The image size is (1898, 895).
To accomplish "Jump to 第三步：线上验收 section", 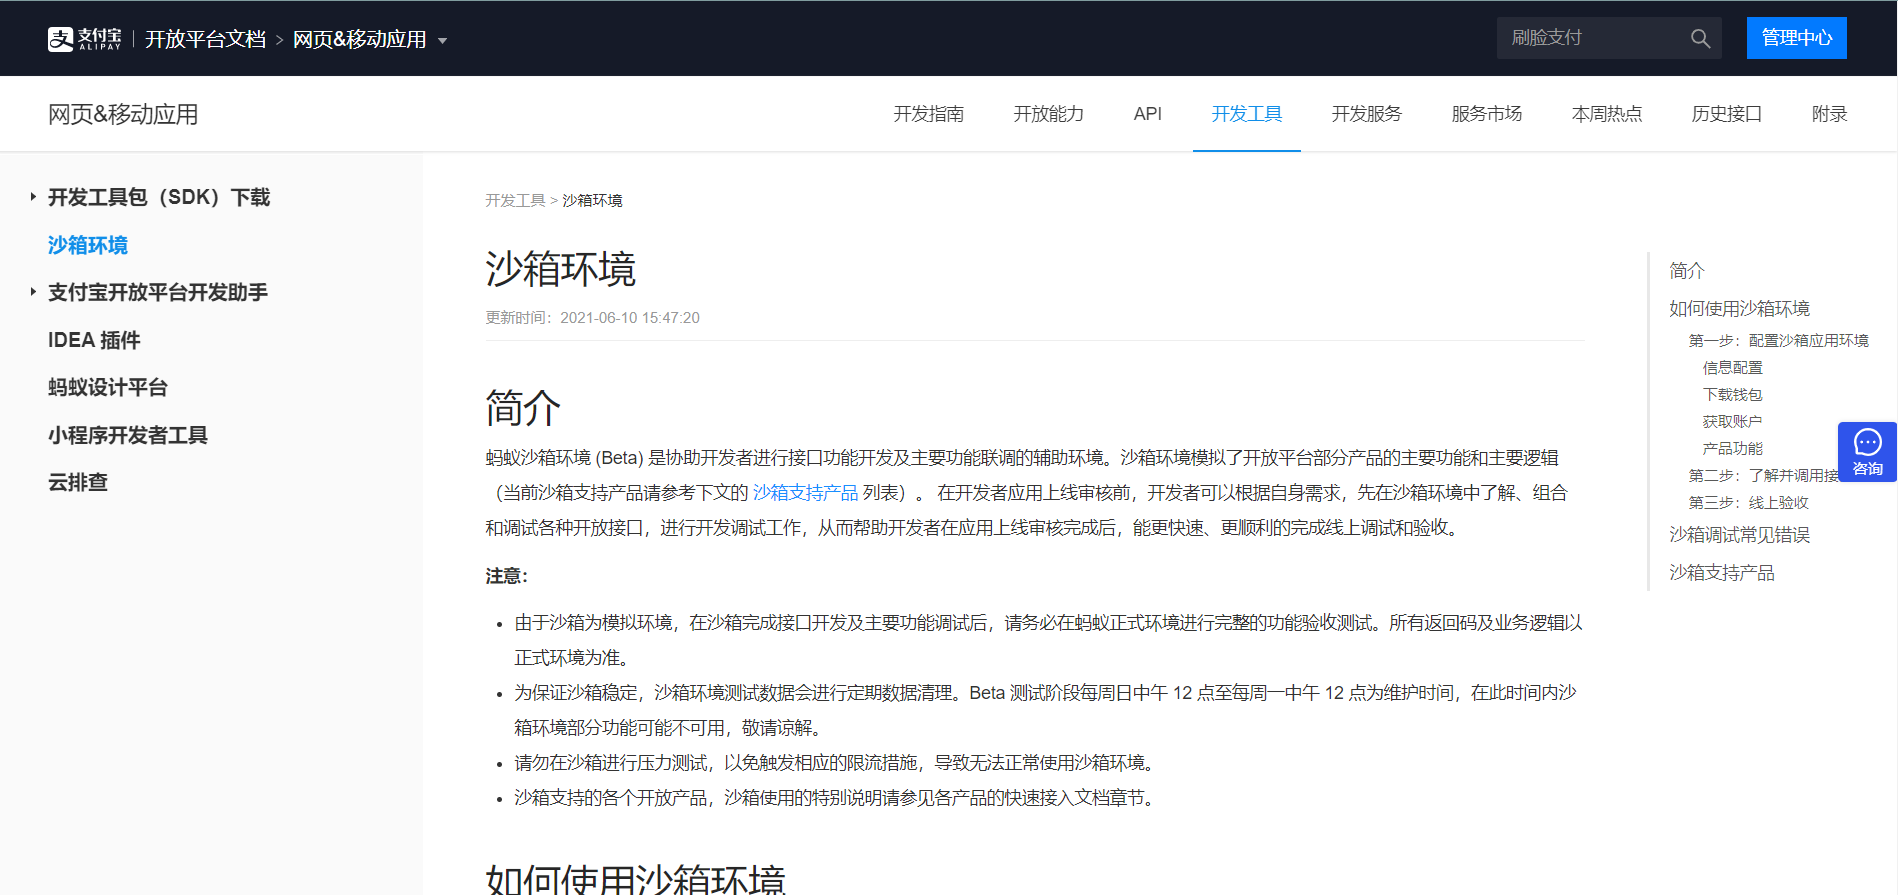I will tap(1748, 502).
